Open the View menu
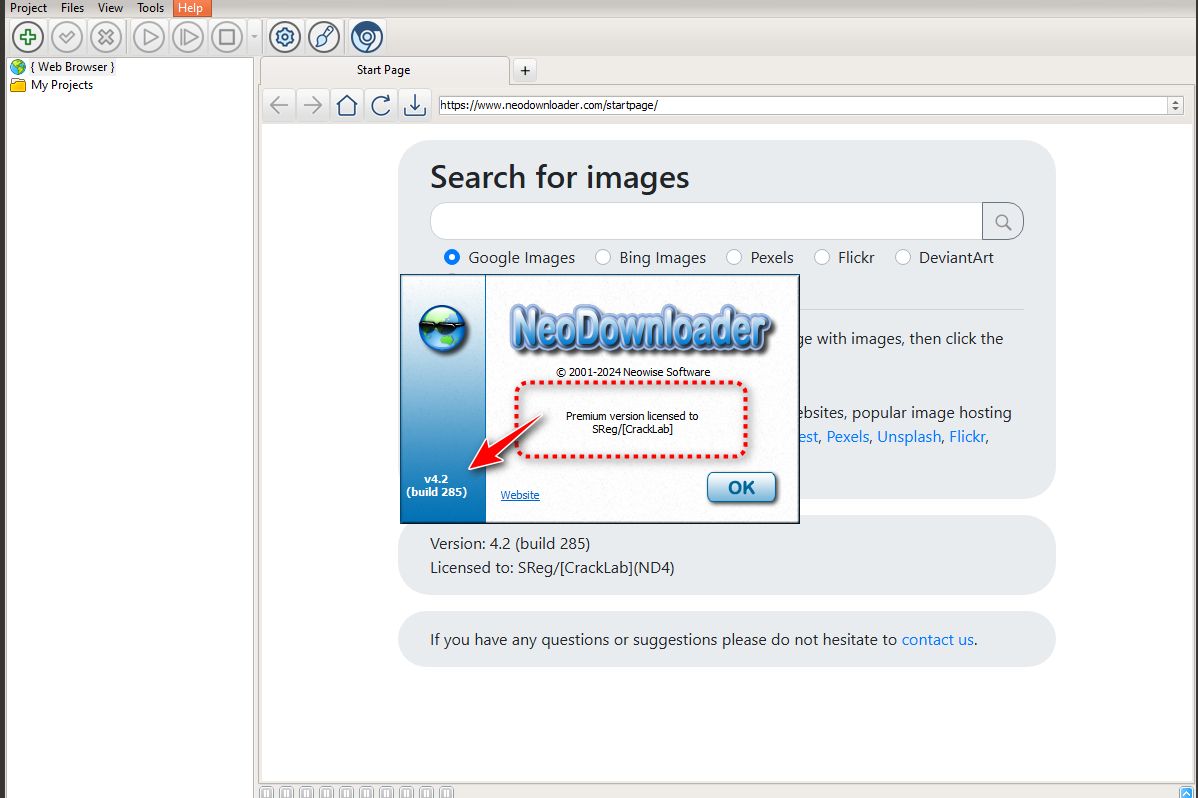1198x798 pixels. (x=110, y=8)
